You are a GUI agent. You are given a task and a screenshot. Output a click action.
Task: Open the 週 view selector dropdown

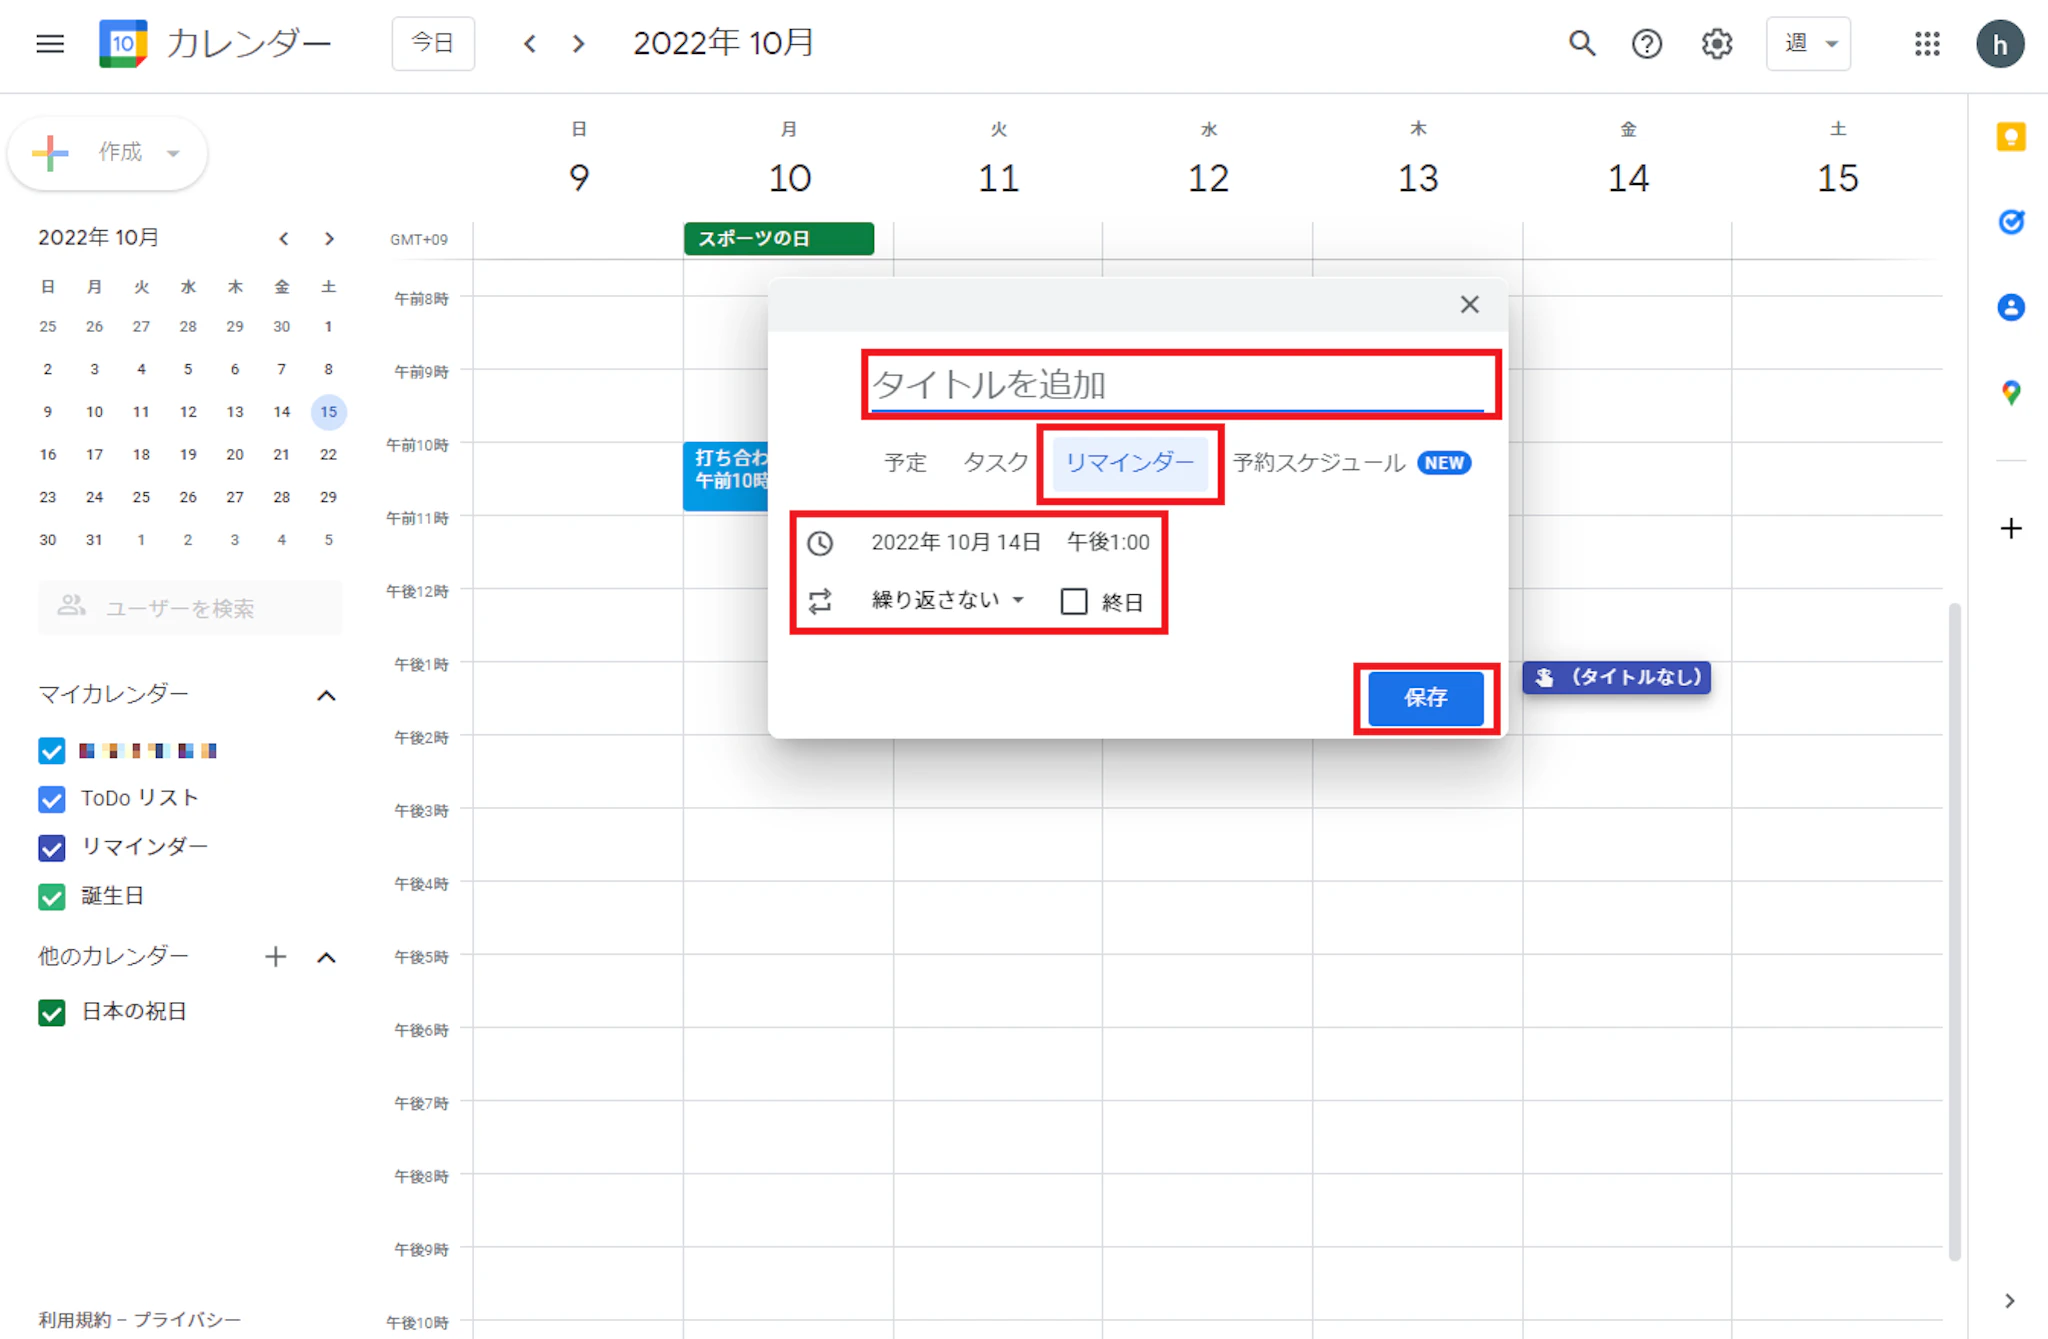tap(1808, 44)
